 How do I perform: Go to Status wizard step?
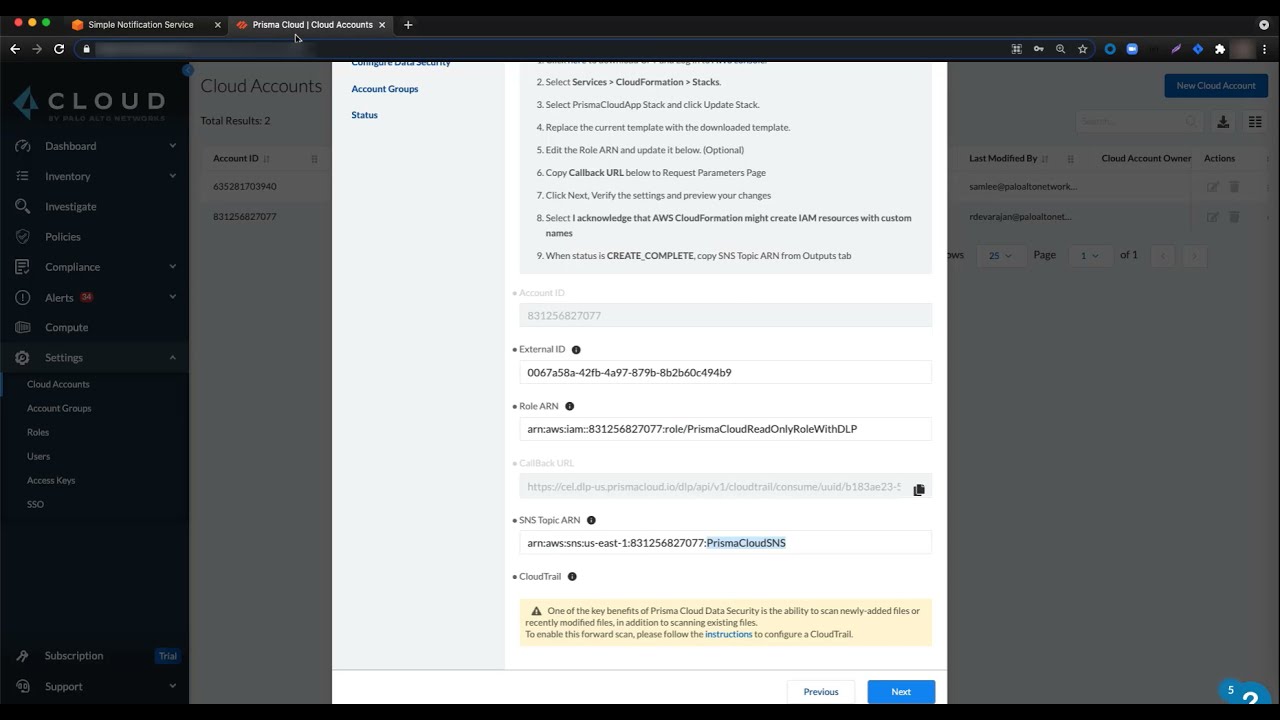(365, 115)
